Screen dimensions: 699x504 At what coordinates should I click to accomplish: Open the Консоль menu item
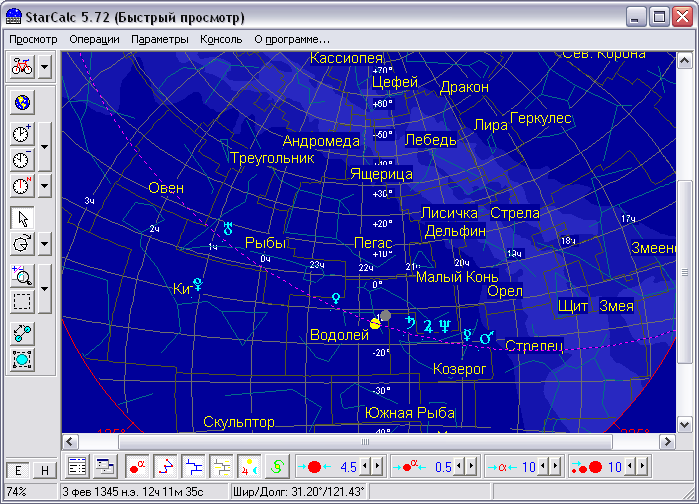220,39
